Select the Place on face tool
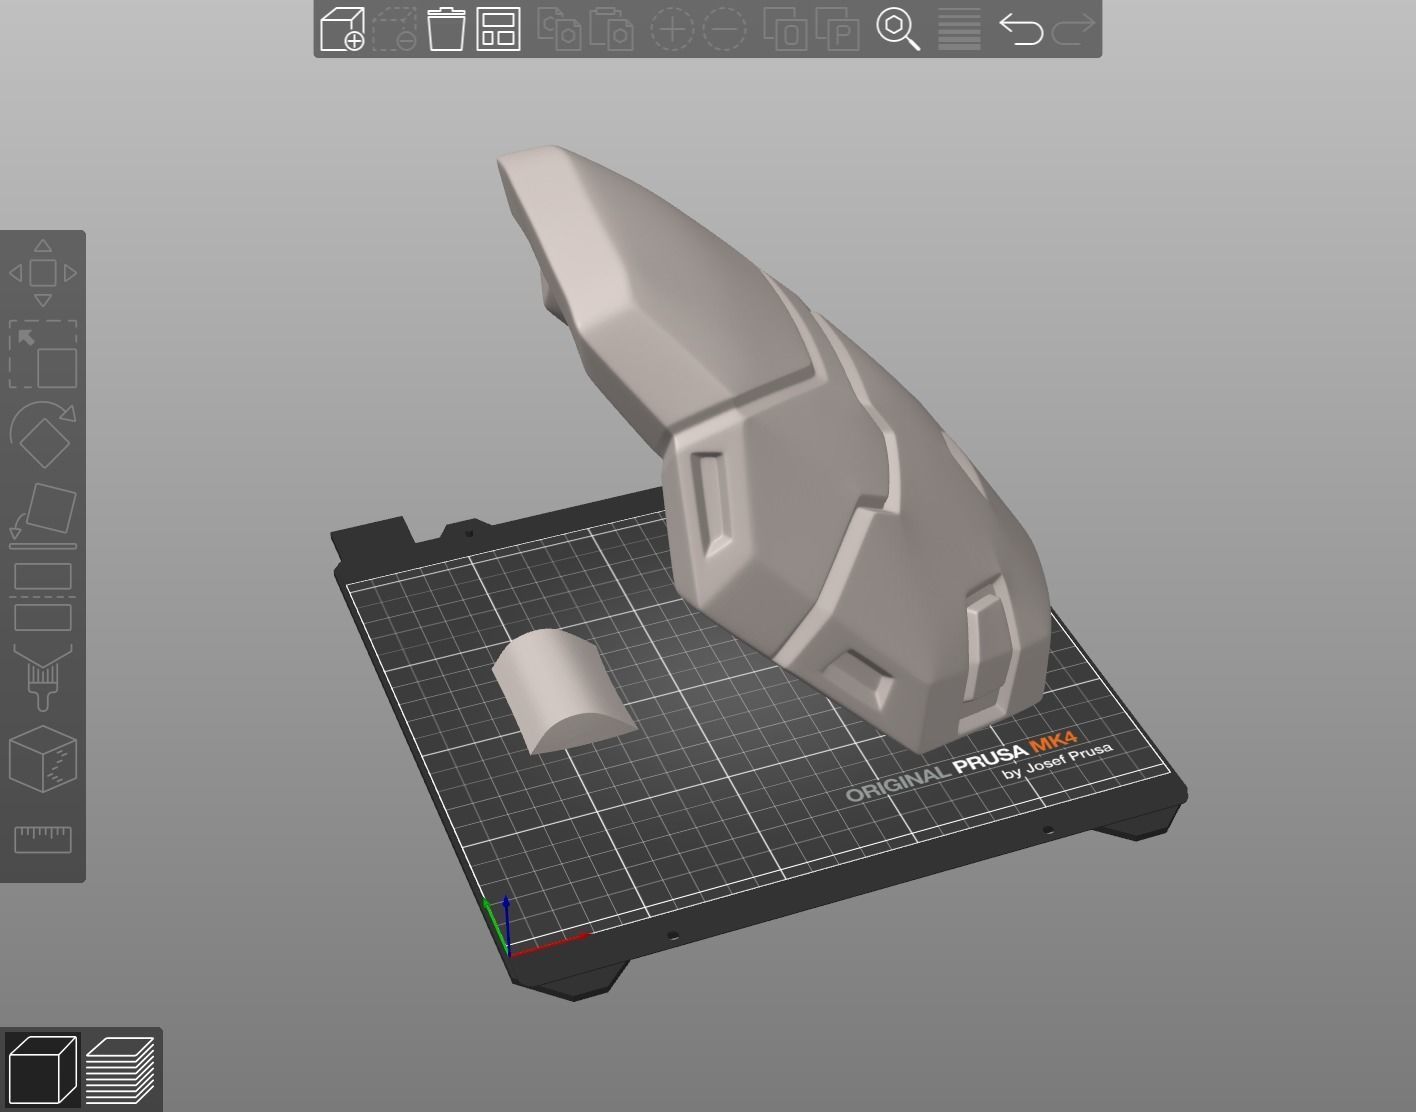Viewport: 1416px width, 1112px height. (43, 516)
